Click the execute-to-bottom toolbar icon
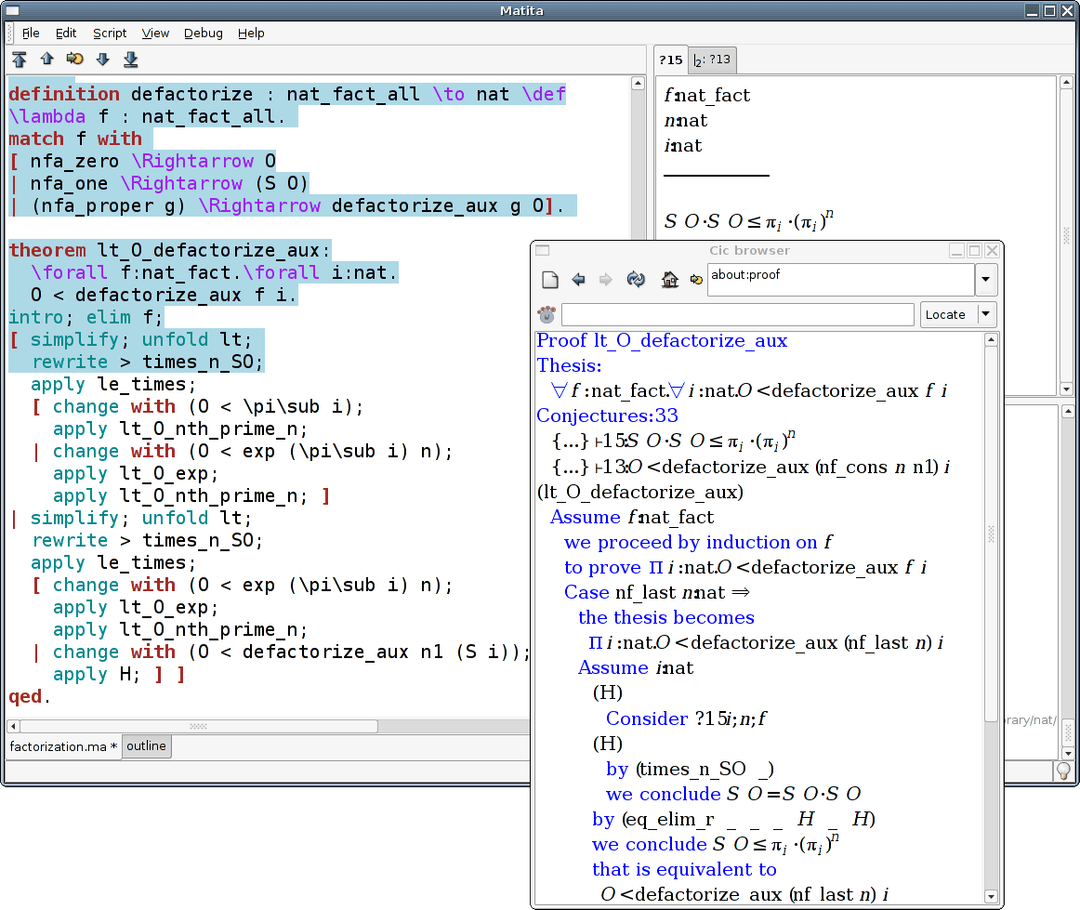 (130, 60)
